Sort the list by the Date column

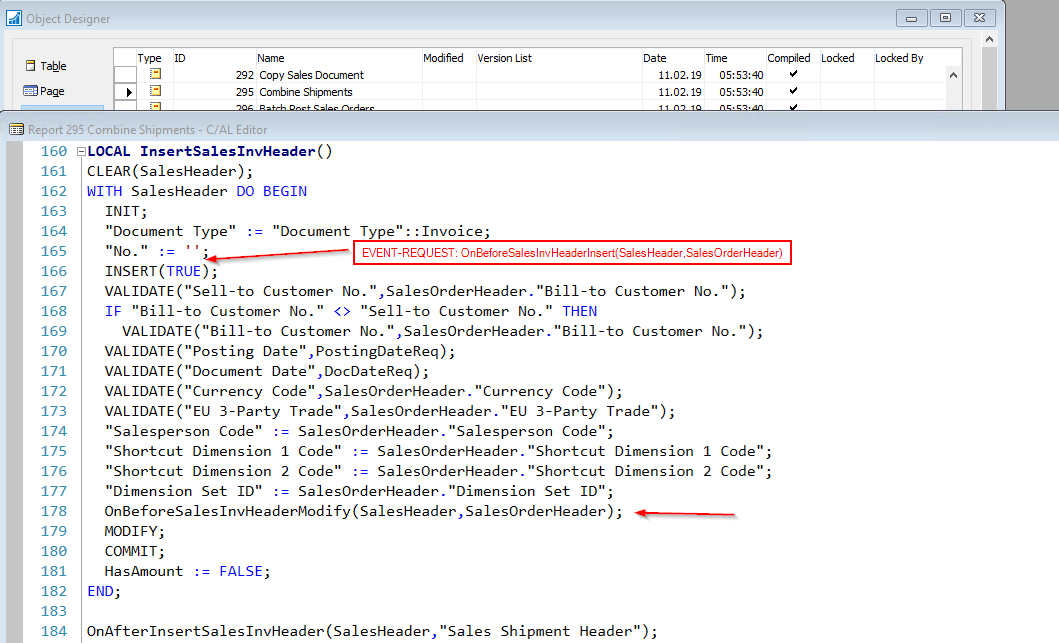point(653,57)
